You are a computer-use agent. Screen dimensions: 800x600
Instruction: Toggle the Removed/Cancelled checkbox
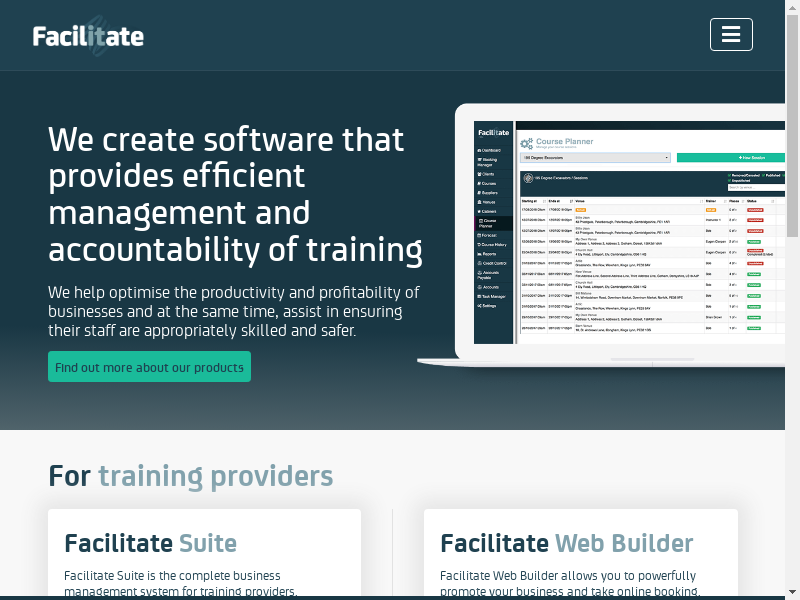(x=730, y=174)
